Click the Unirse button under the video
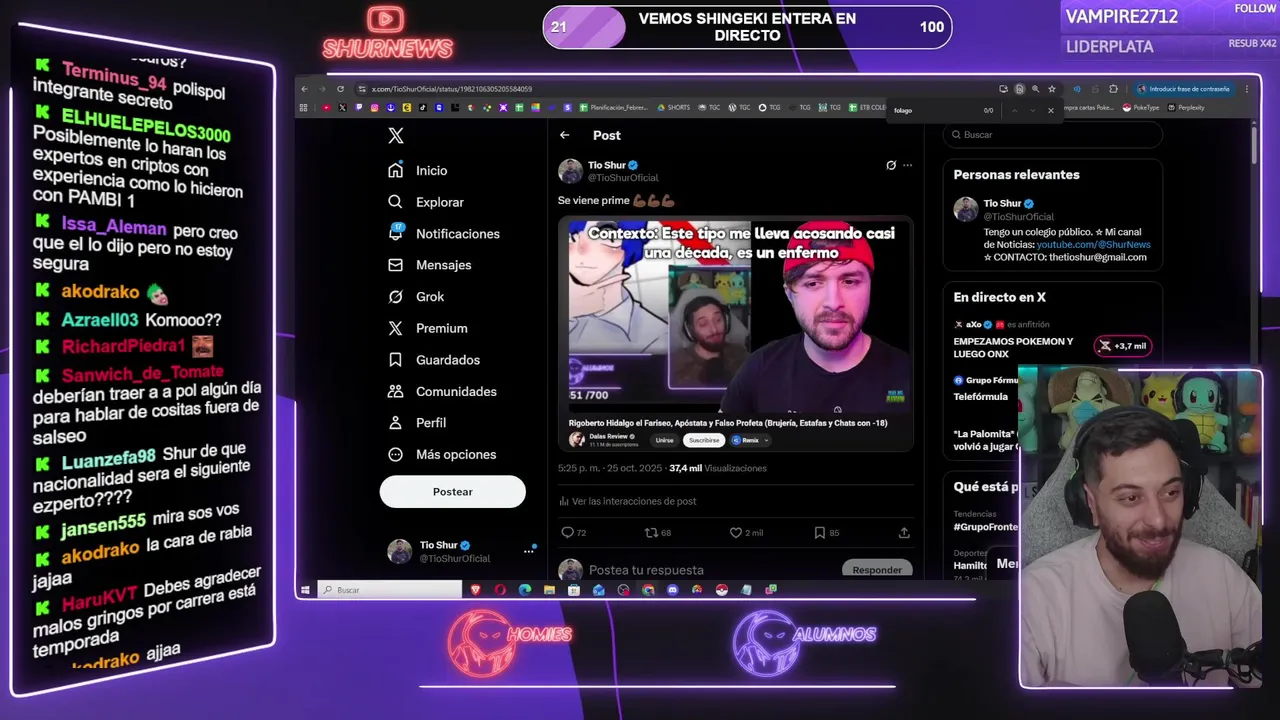 point(664,440)
